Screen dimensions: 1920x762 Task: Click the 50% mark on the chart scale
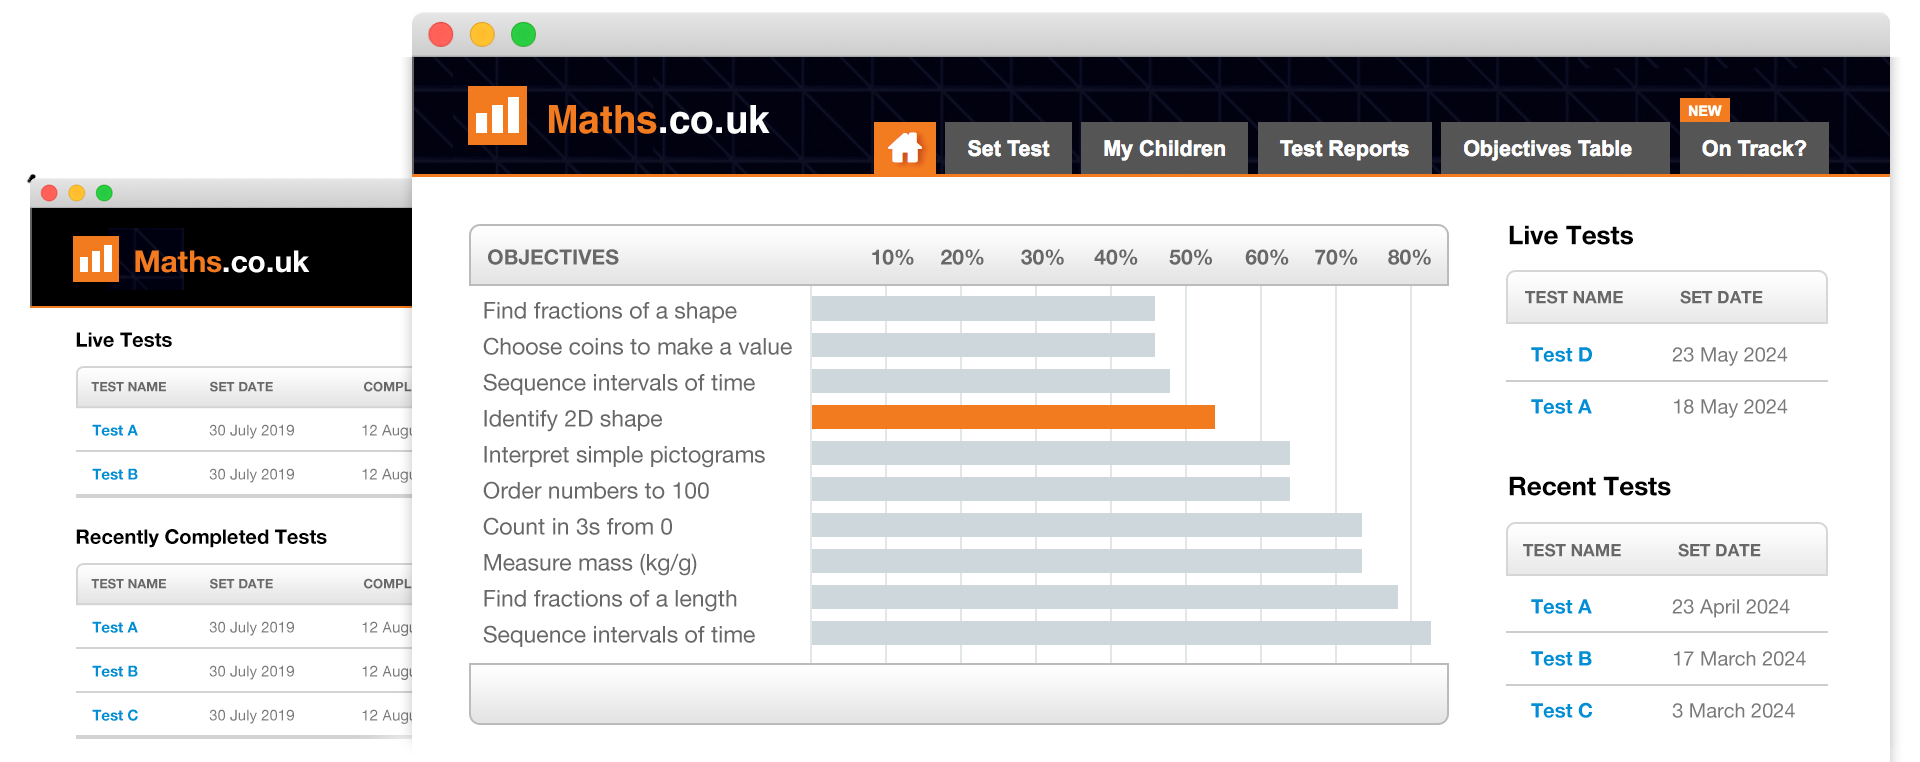(1190, 257)
